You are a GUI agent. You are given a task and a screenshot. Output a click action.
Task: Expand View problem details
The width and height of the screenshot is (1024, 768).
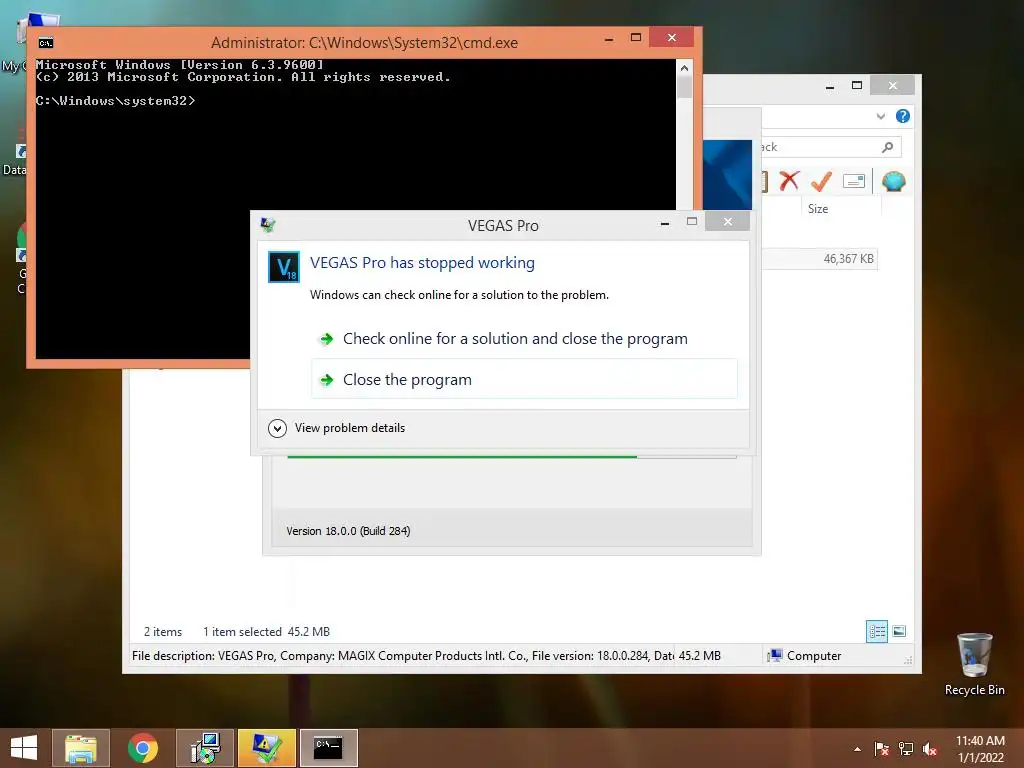(x=337, y=428)
